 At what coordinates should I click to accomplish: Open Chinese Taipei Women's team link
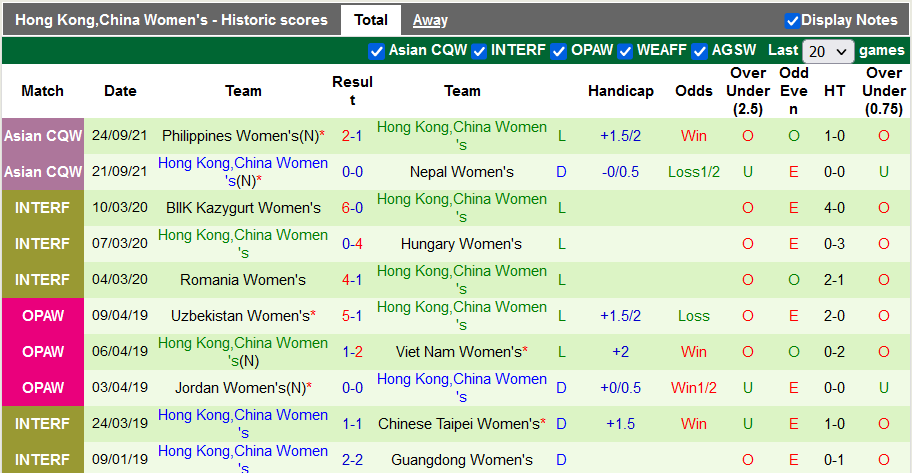click(458, 424)
